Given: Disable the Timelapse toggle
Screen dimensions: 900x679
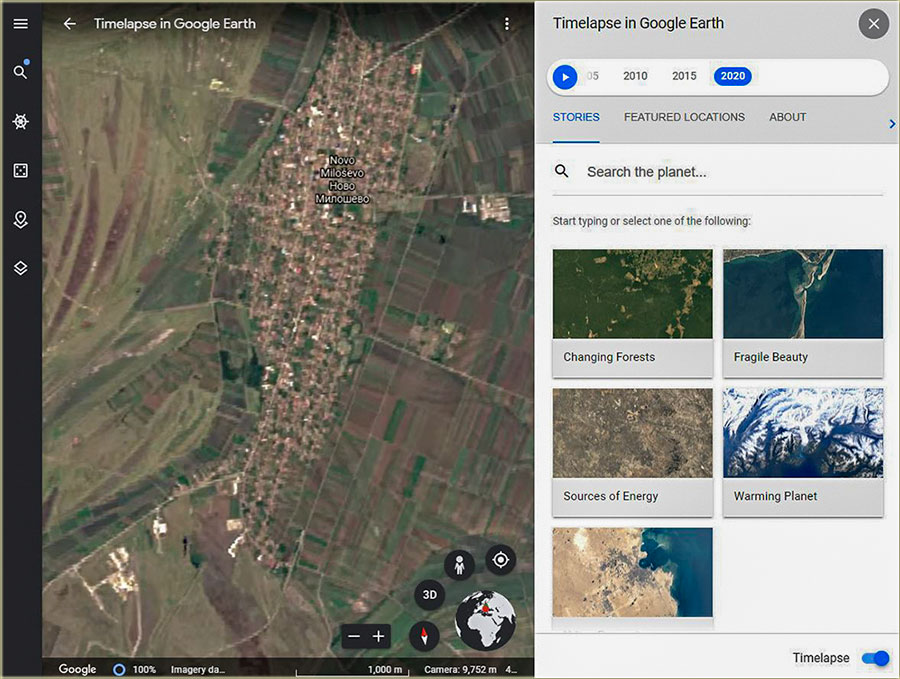Looking at the screenshot, I should (x=874, y=658).
